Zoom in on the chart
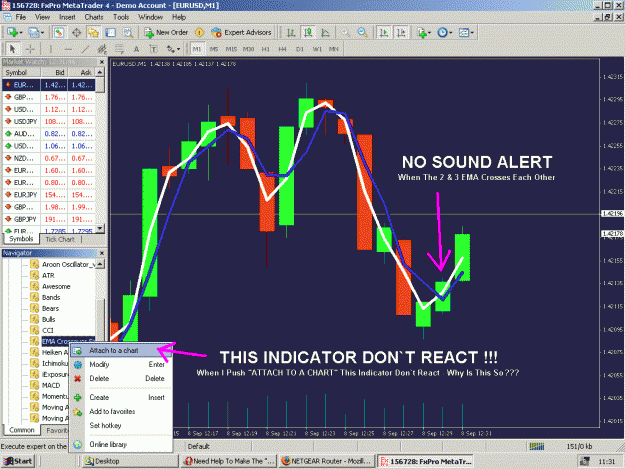 click(345, 33)
